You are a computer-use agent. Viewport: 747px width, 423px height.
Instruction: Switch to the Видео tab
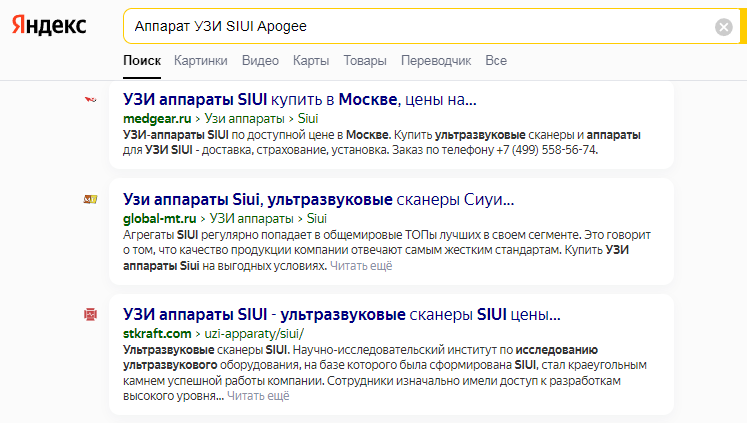click(x=260, y=61)
